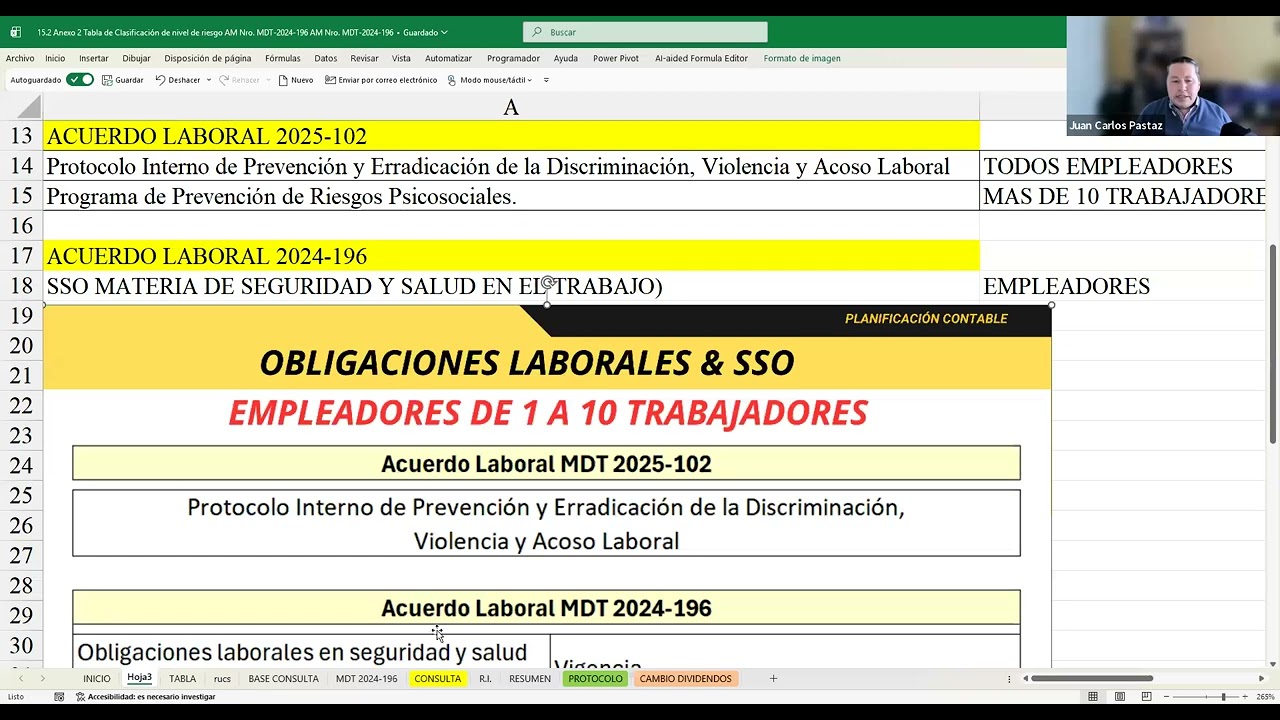Click cell EMPLEADORES in row 18
The height and width of the screenshot is (720, 1280).
click(1122, 286)
